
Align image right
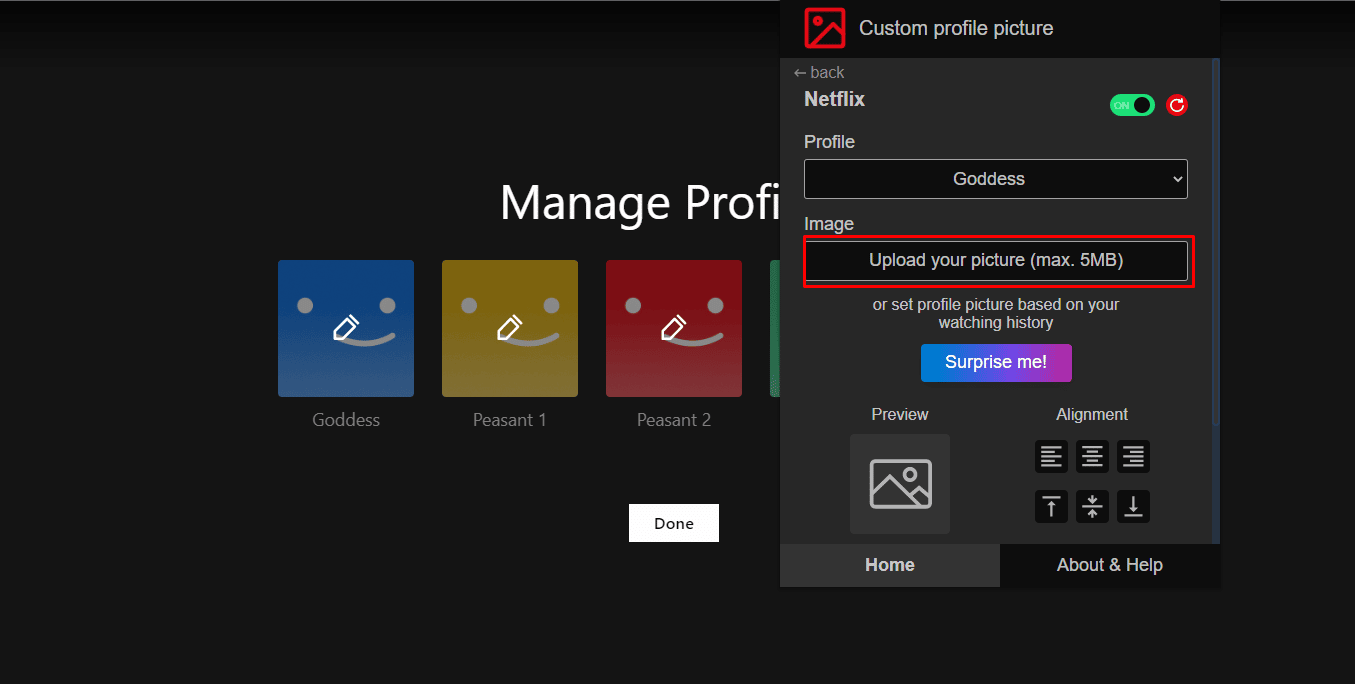[x=1133, y=457]
